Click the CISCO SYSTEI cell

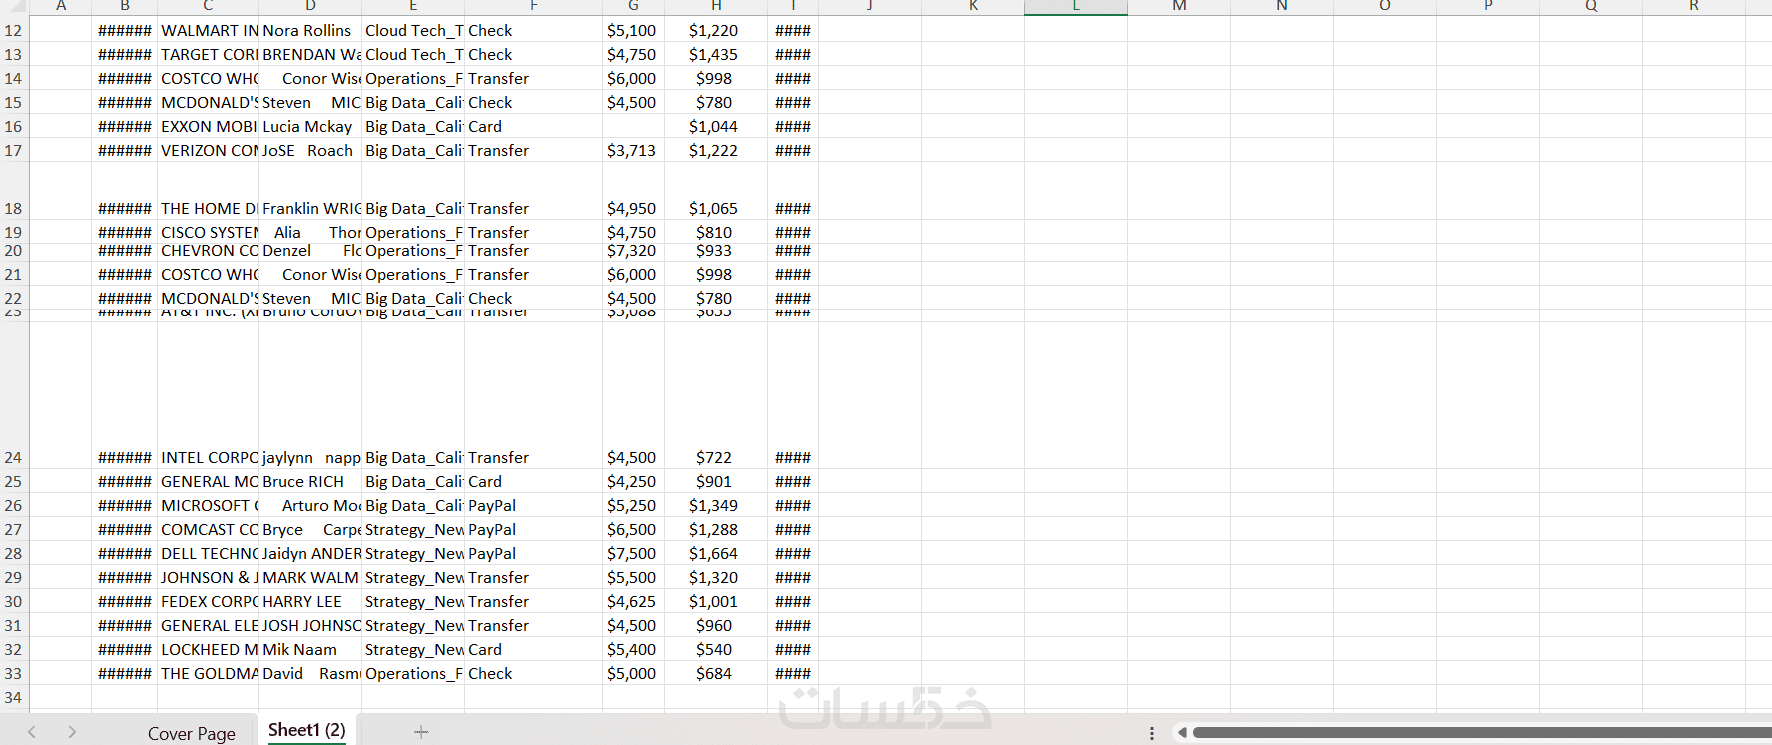tap(208, 232)
